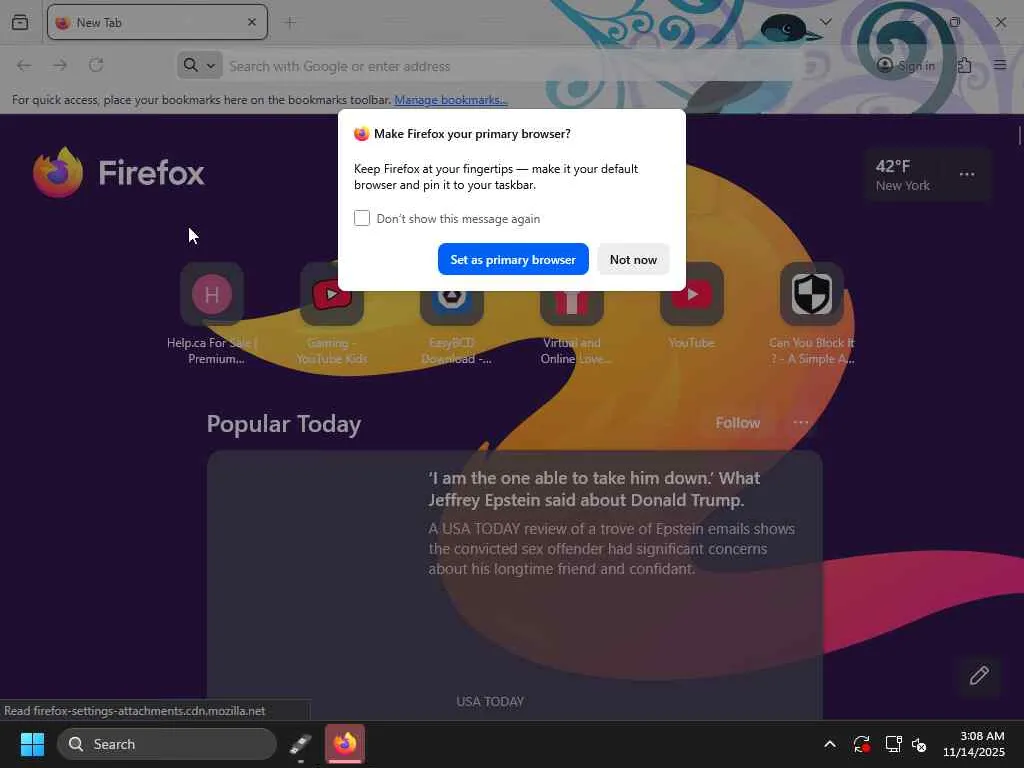The height and width of the screenshot is (768, 1024).
Task: Check Don't show this message again
Action: tap(362, 218)
